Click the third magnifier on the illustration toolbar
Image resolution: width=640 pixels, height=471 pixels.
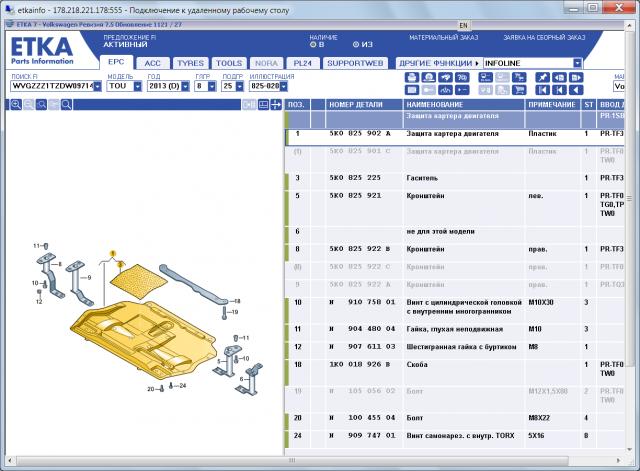41,105
